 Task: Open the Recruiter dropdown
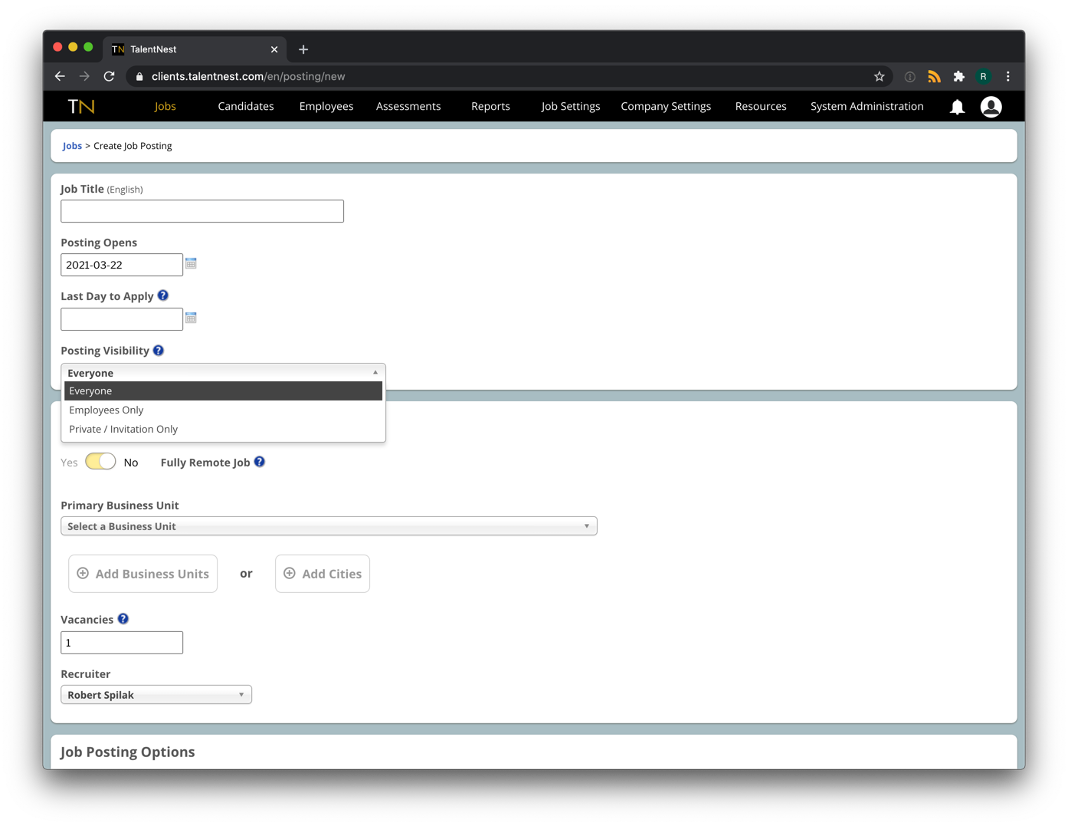(x=155, y=694)
